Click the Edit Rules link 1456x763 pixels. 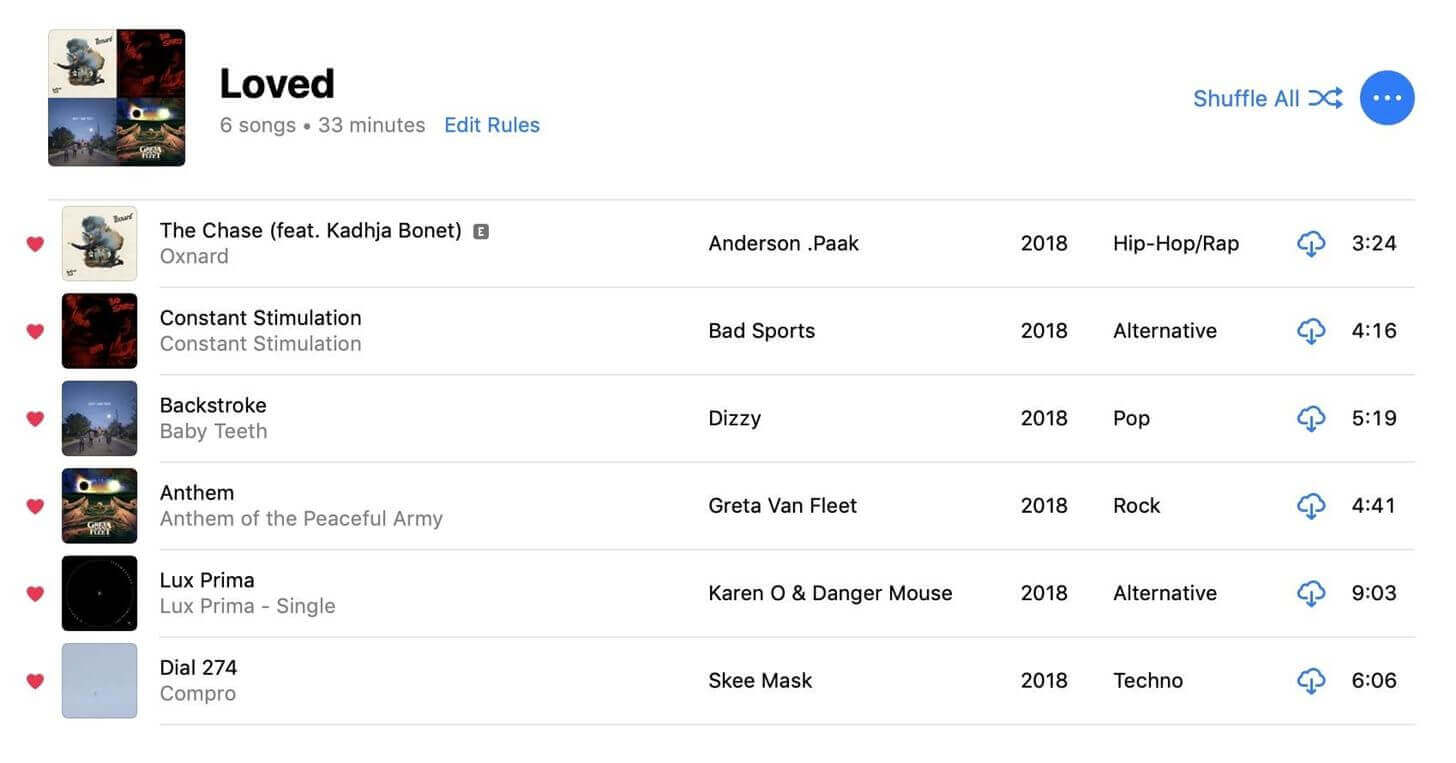coord(491,125)
